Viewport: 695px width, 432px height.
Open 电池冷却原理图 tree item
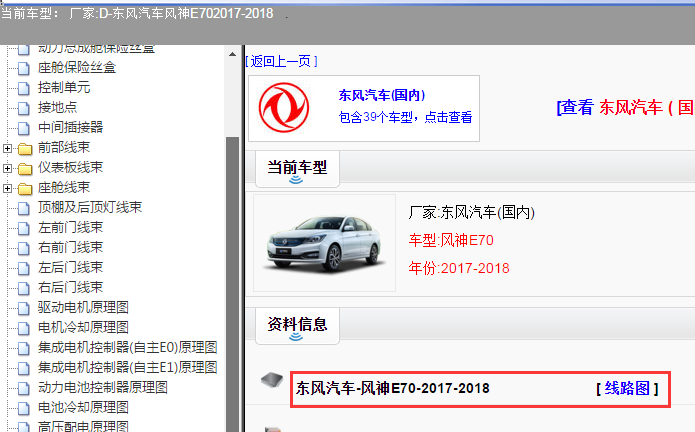(83, 408)
